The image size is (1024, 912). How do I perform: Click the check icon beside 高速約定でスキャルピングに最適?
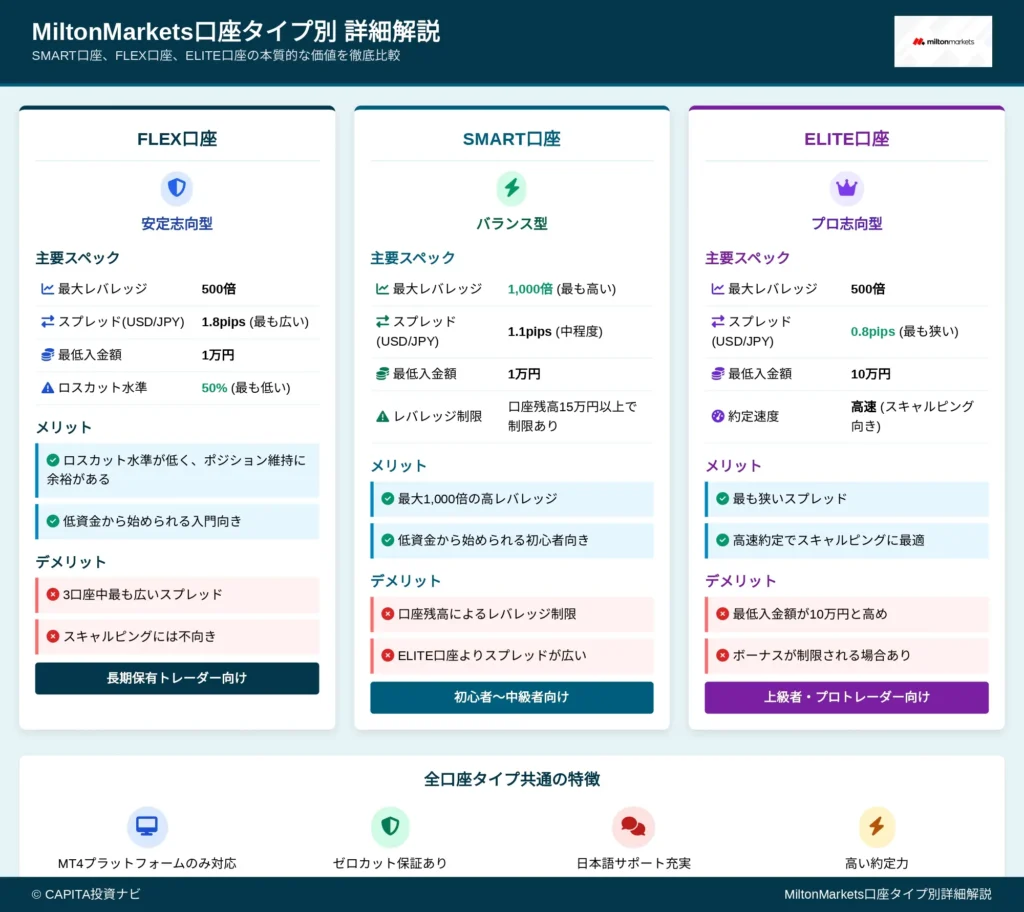(722, 540)
